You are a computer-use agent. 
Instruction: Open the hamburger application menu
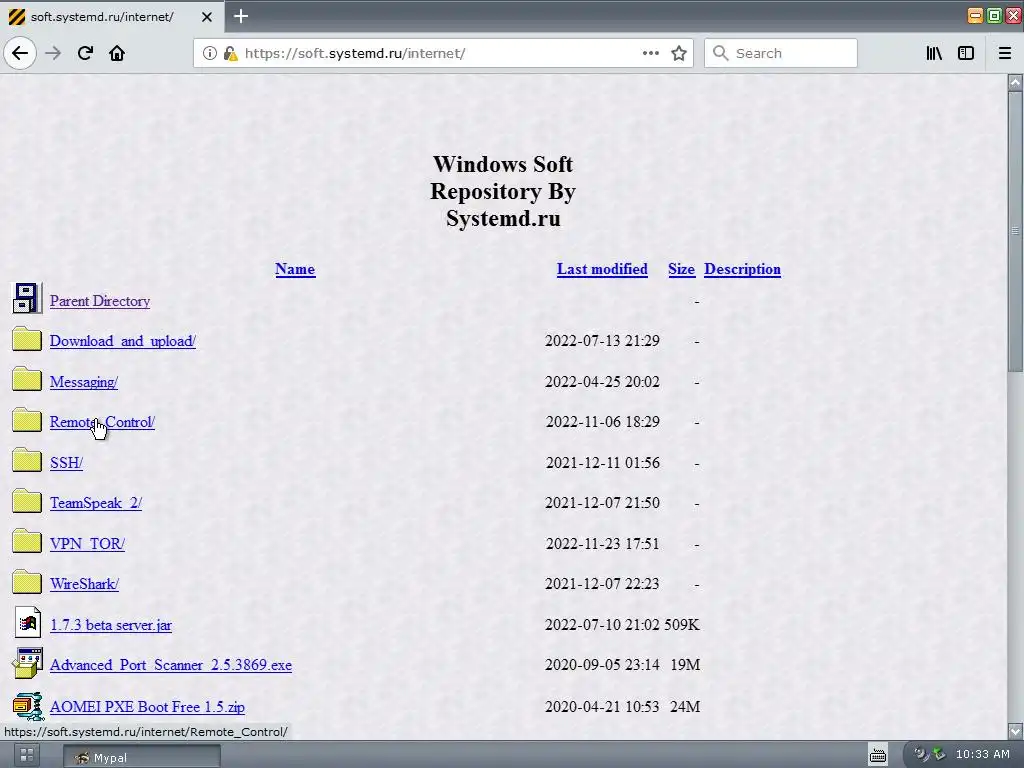tap(1005, 53)
